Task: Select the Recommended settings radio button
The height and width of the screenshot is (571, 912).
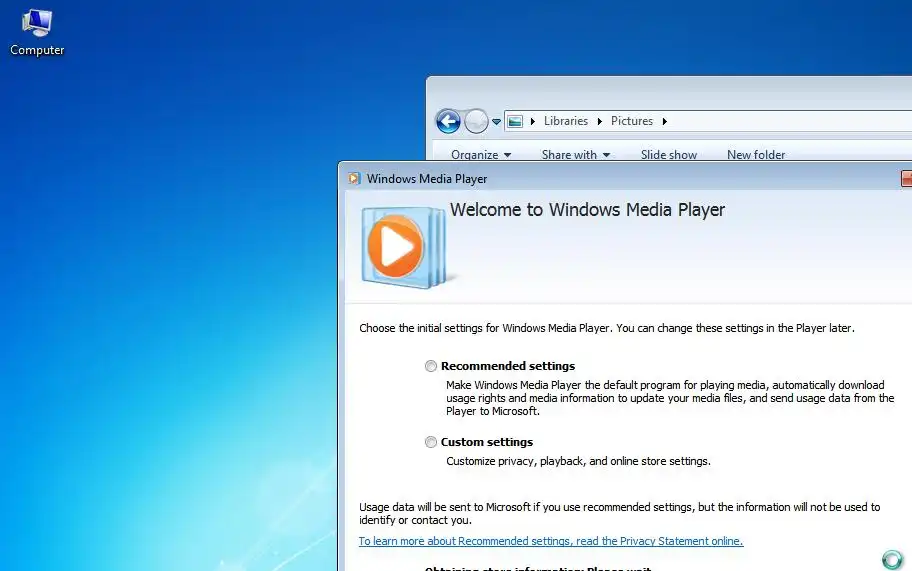Action: [430, 366]
